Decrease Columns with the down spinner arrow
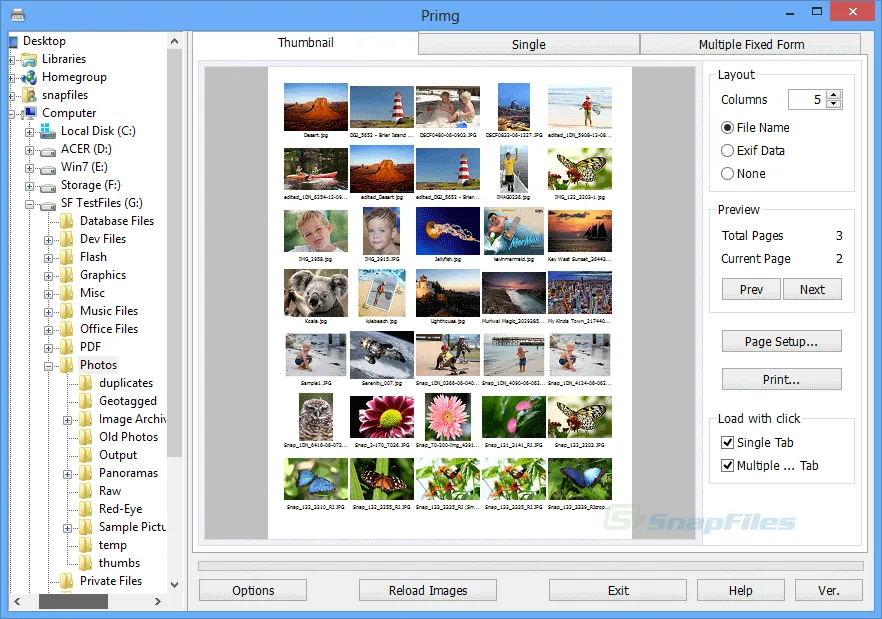The height and width of the screenshot is (619, 882). [x=835, y=104]
